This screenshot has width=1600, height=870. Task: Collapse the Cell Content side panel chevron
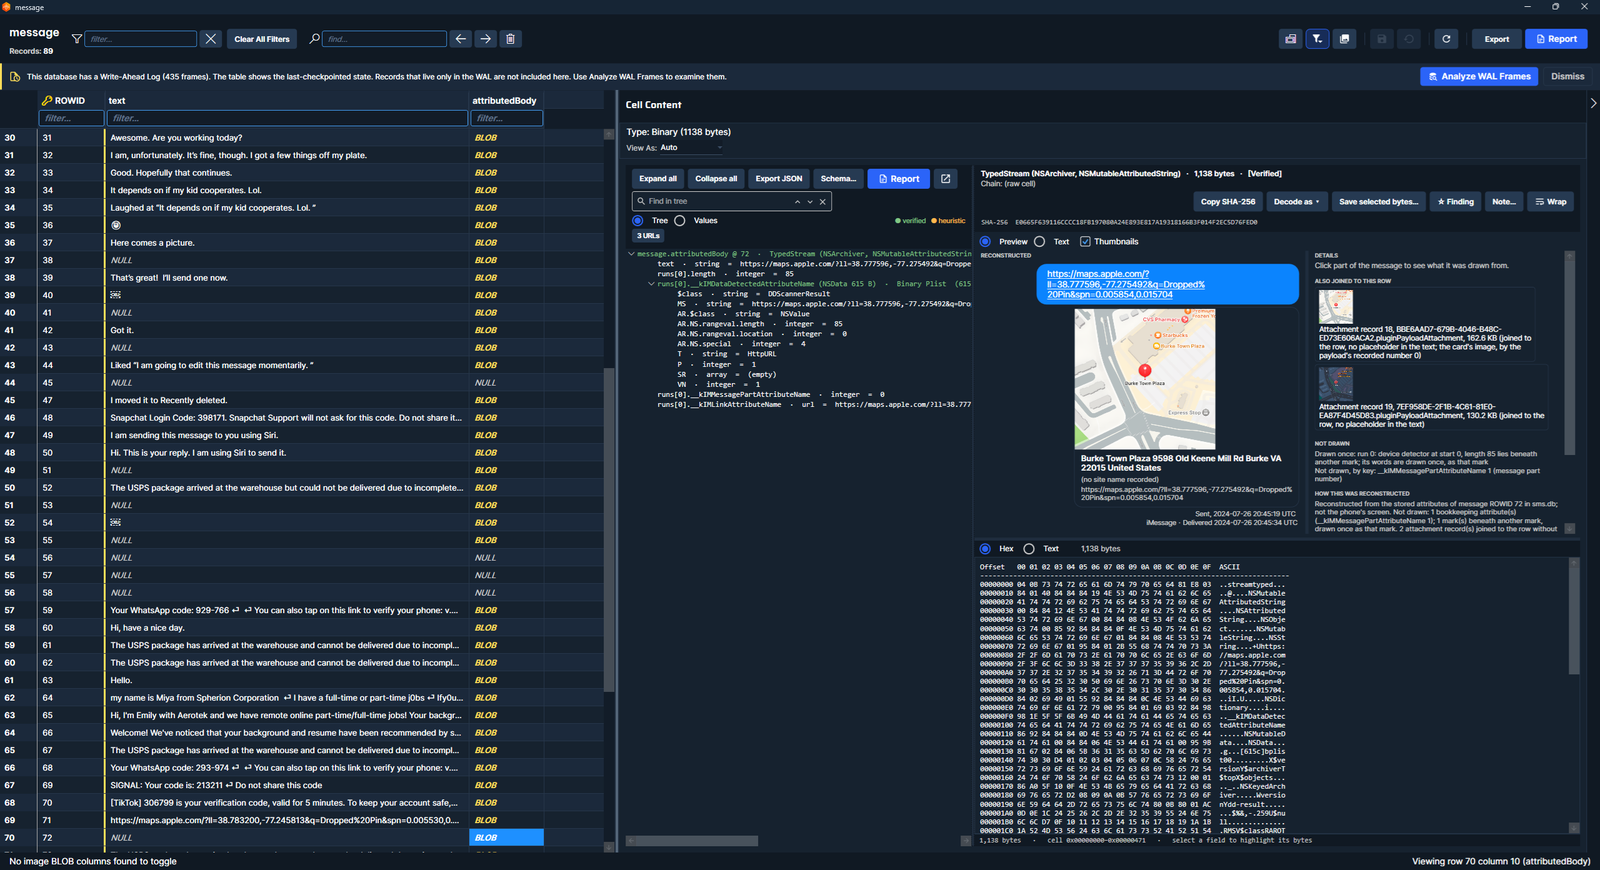[x=1592, y=103]
